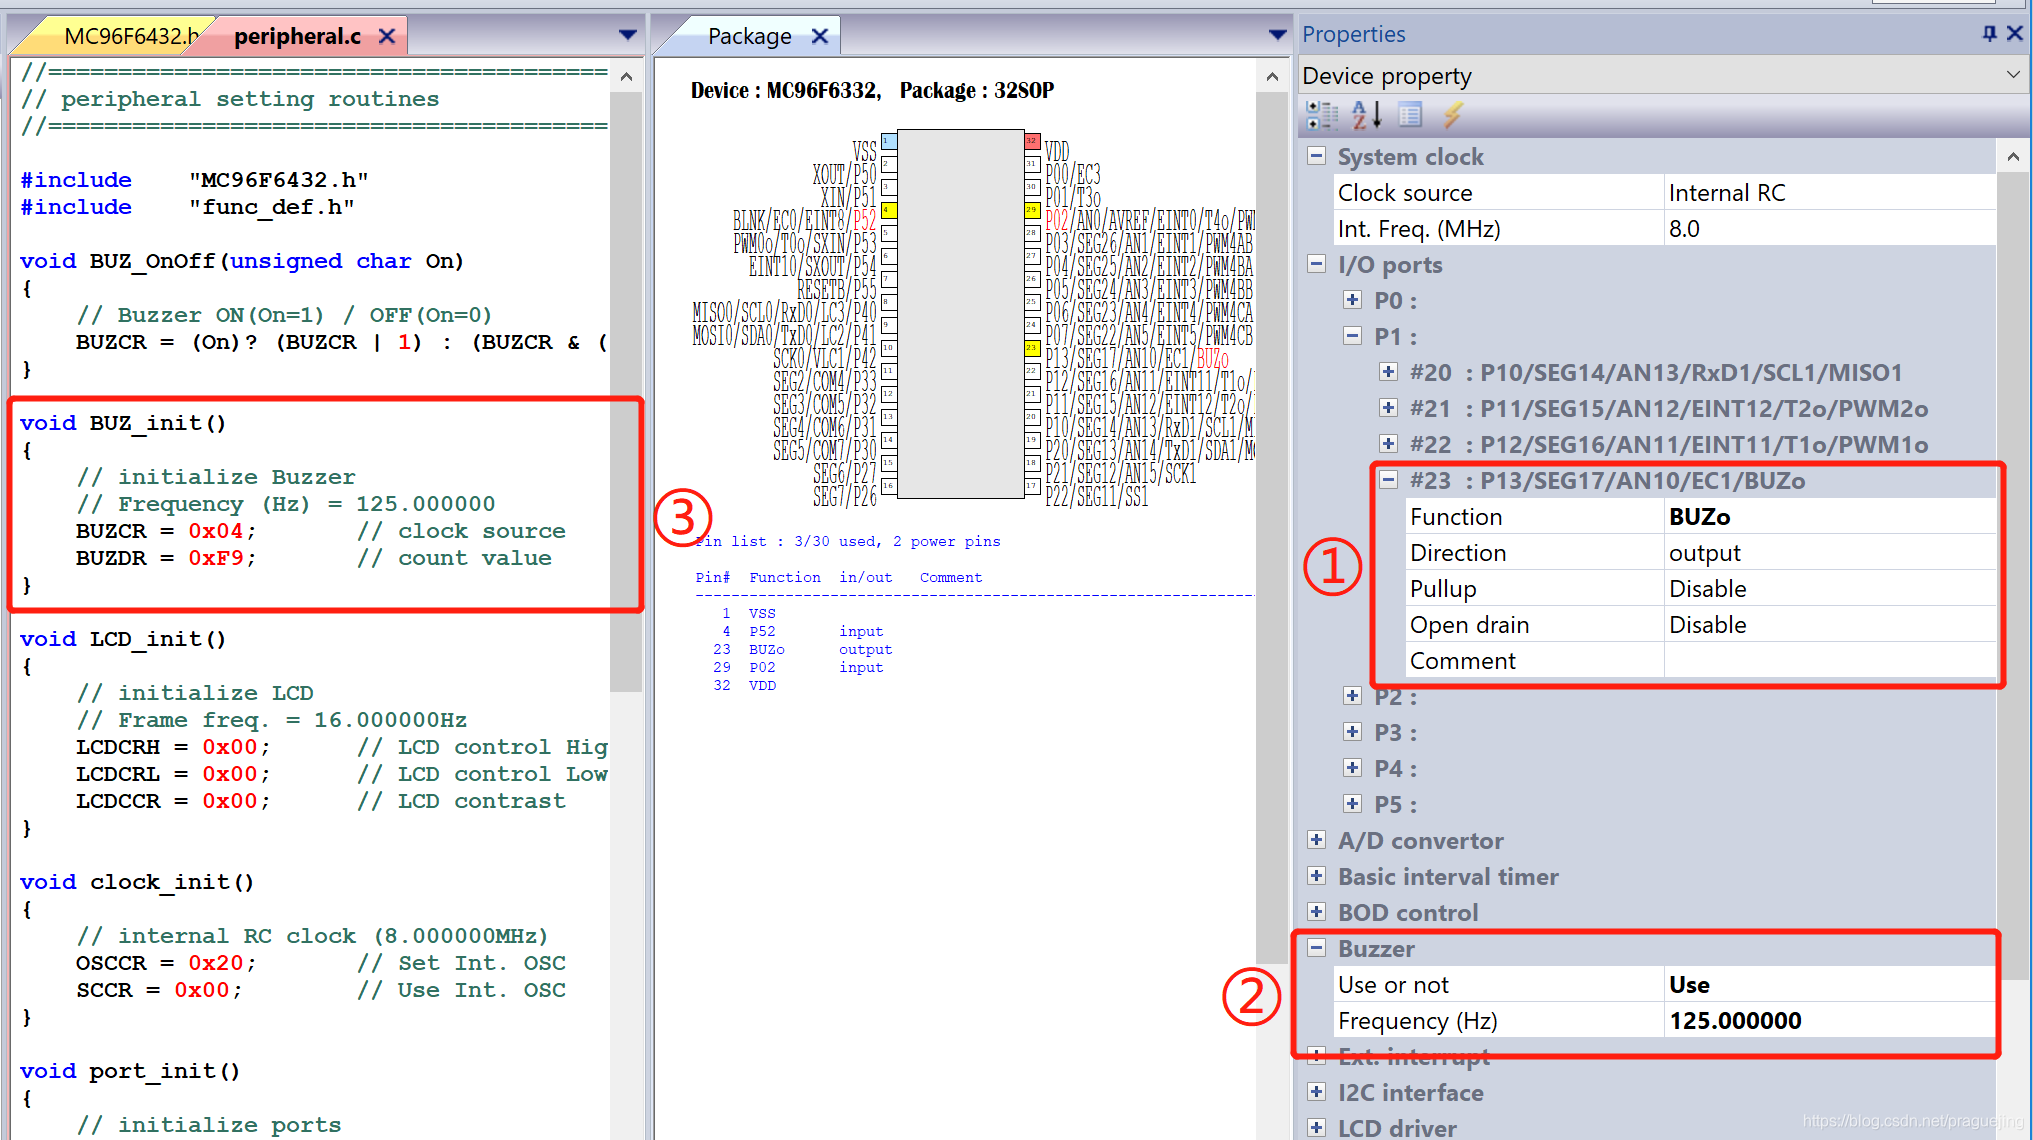
Task: Click the lightning bolt Events icon
Action: [x=1453, y=116]
